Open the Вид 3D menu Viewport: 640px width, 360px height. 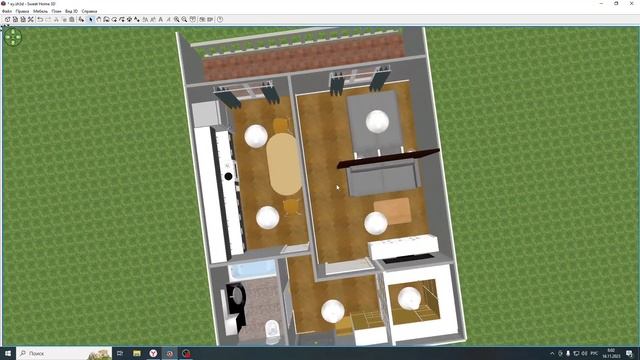71,11
